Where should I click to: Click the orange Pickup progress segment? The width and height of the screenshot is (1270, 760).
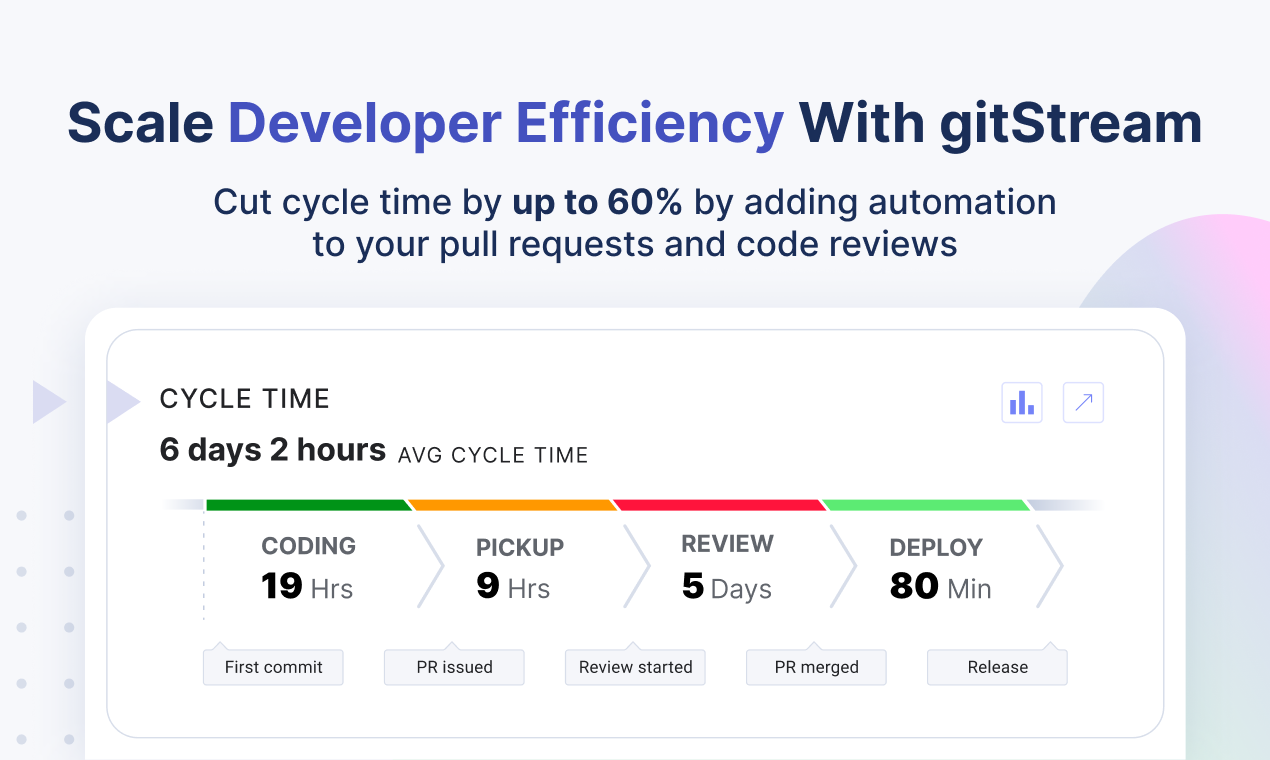(x=513, y=505)
